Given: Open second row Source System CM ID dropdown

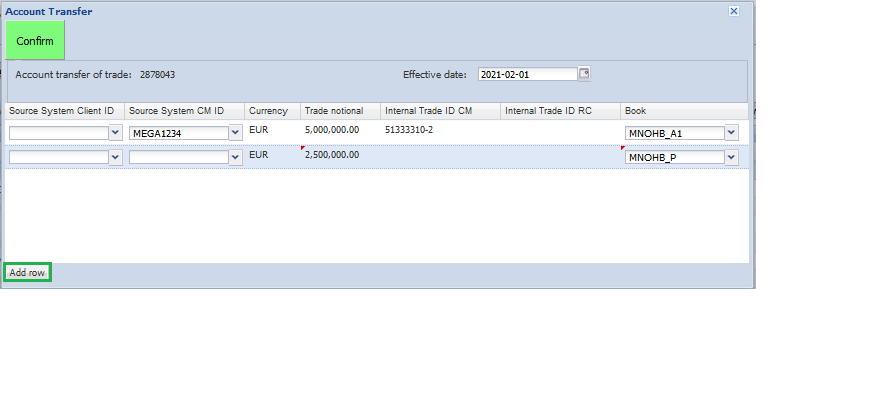Looking at the screenshot, I should pos(235,157).
